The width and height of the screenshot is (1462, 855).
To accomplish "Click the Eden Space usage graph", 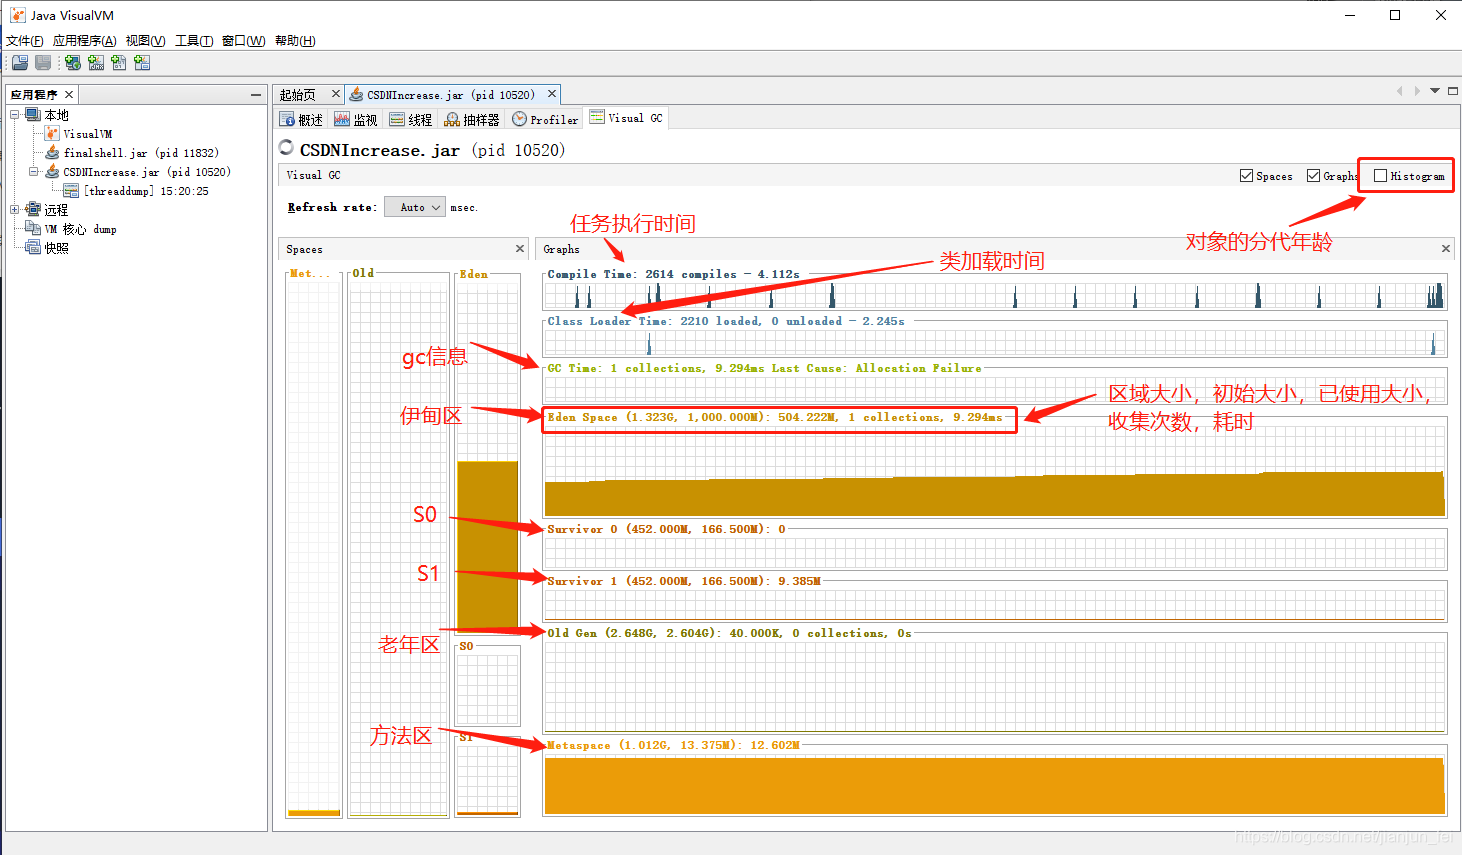I will tap(995, 471).
